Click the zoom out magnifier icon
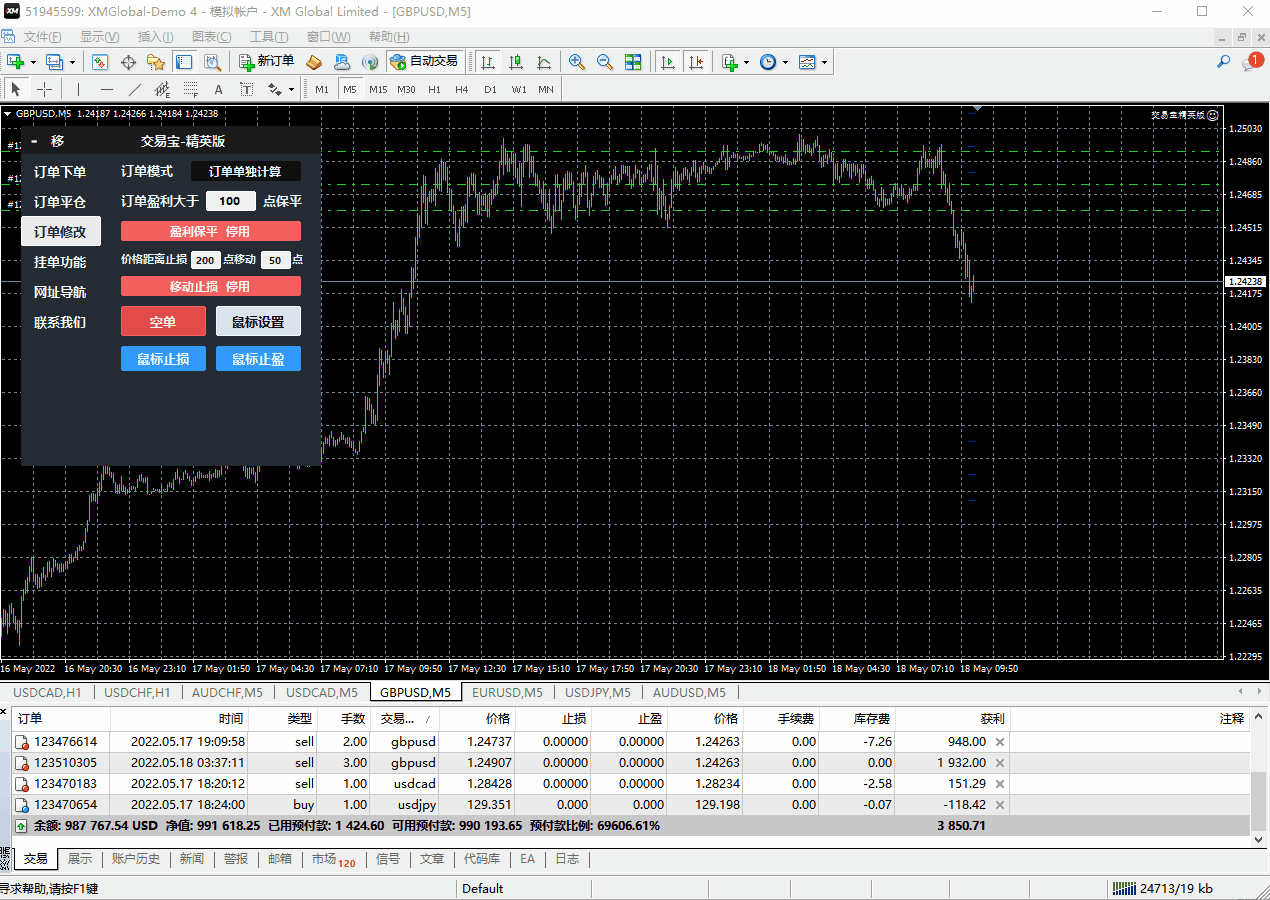The width and height of the screenshot is (1270, 900). coord(605,62)
